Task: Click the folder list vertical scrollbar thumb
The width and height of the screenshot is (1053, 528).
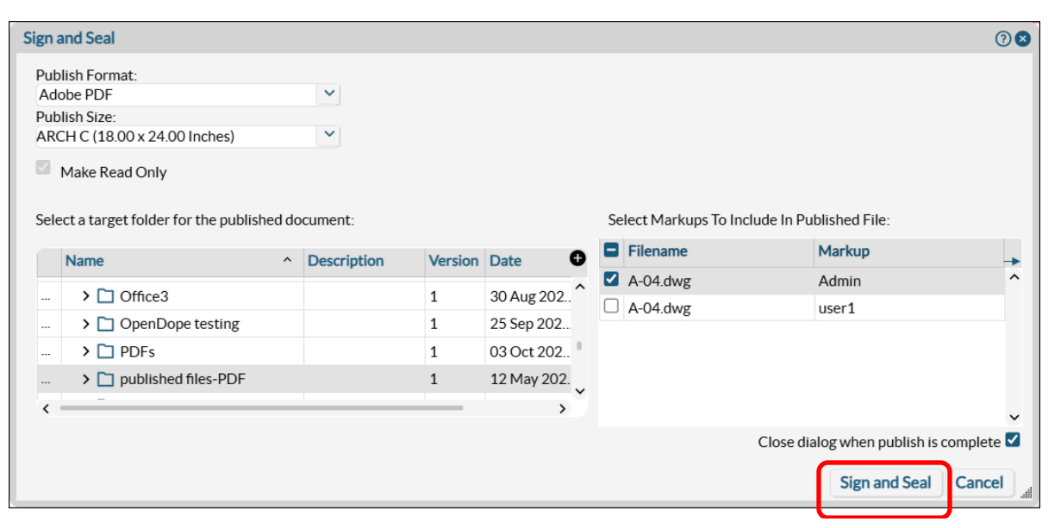Action: [x=579, y=347]
